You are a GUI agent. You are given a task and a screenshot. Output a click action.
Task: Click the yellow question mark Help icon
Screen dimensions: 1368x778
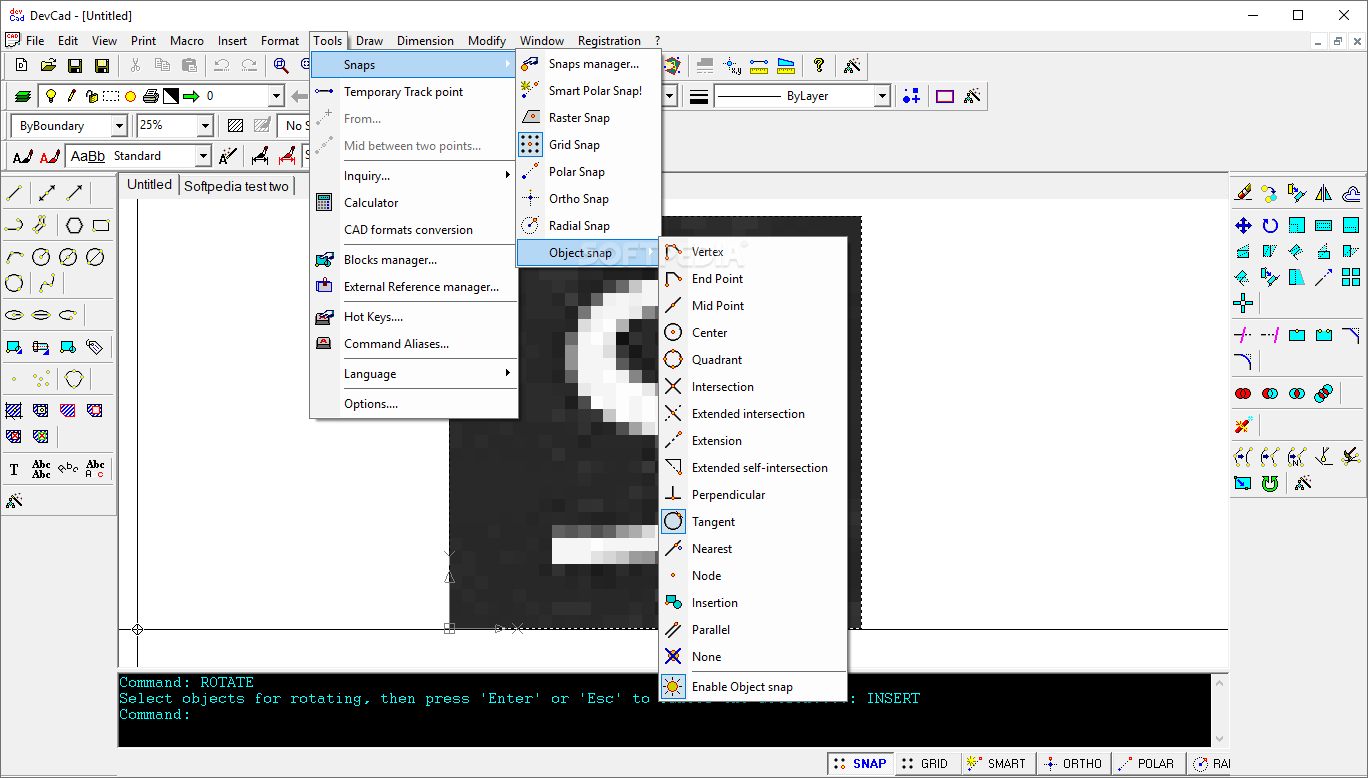pyautogui.click(x=819, y=65)
